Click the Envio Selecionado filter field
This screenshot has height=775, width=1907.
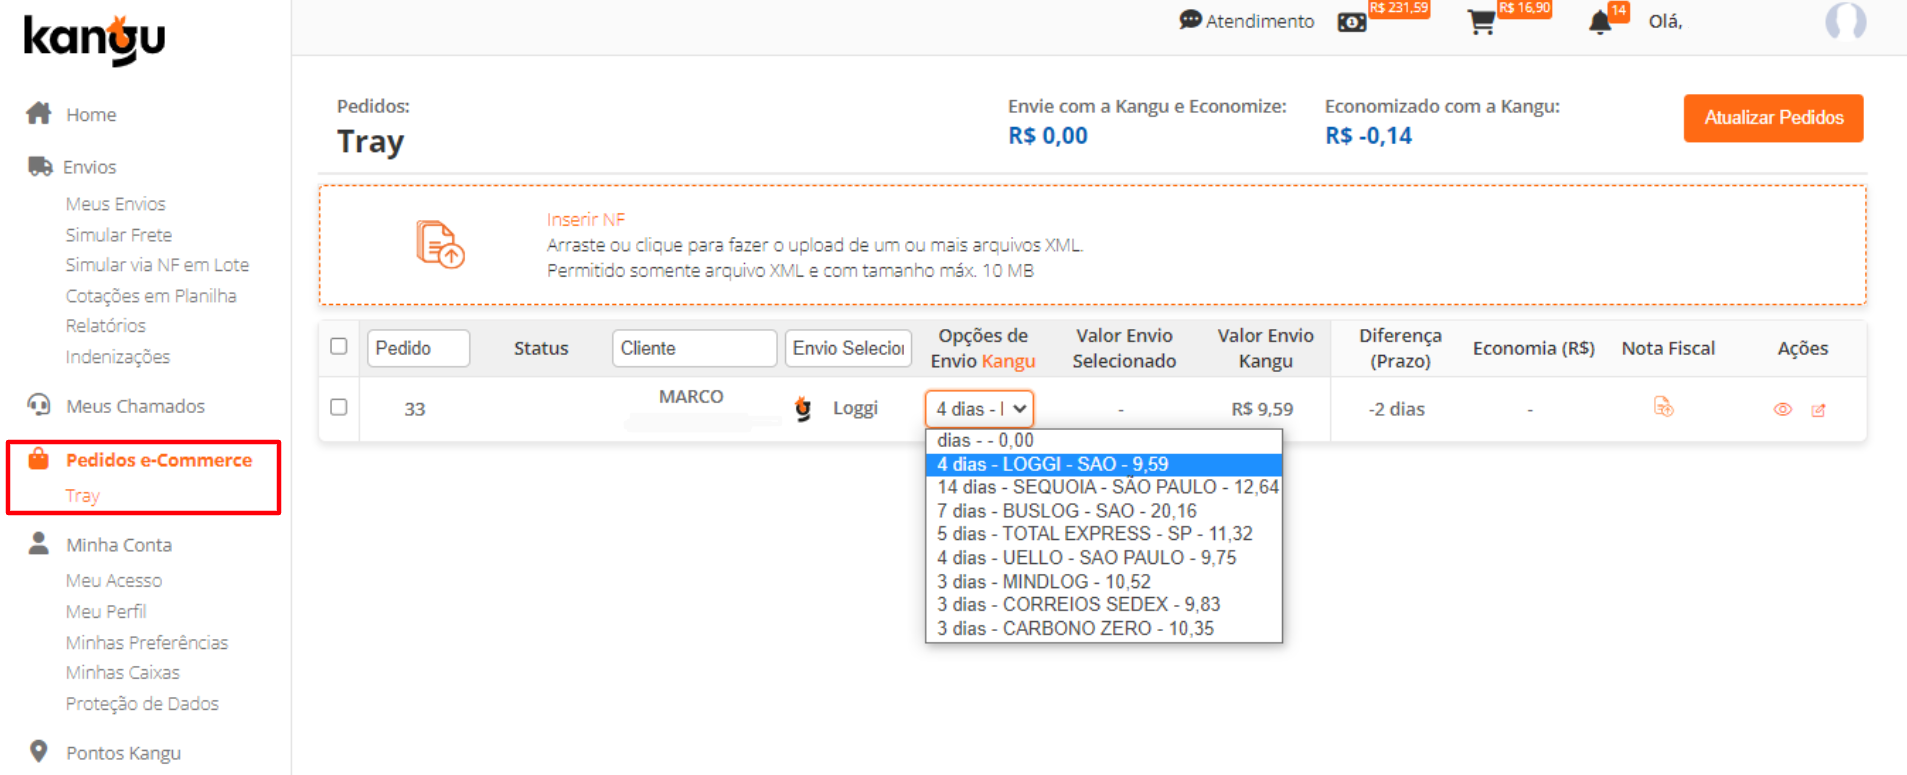click(x=848, y=348)
